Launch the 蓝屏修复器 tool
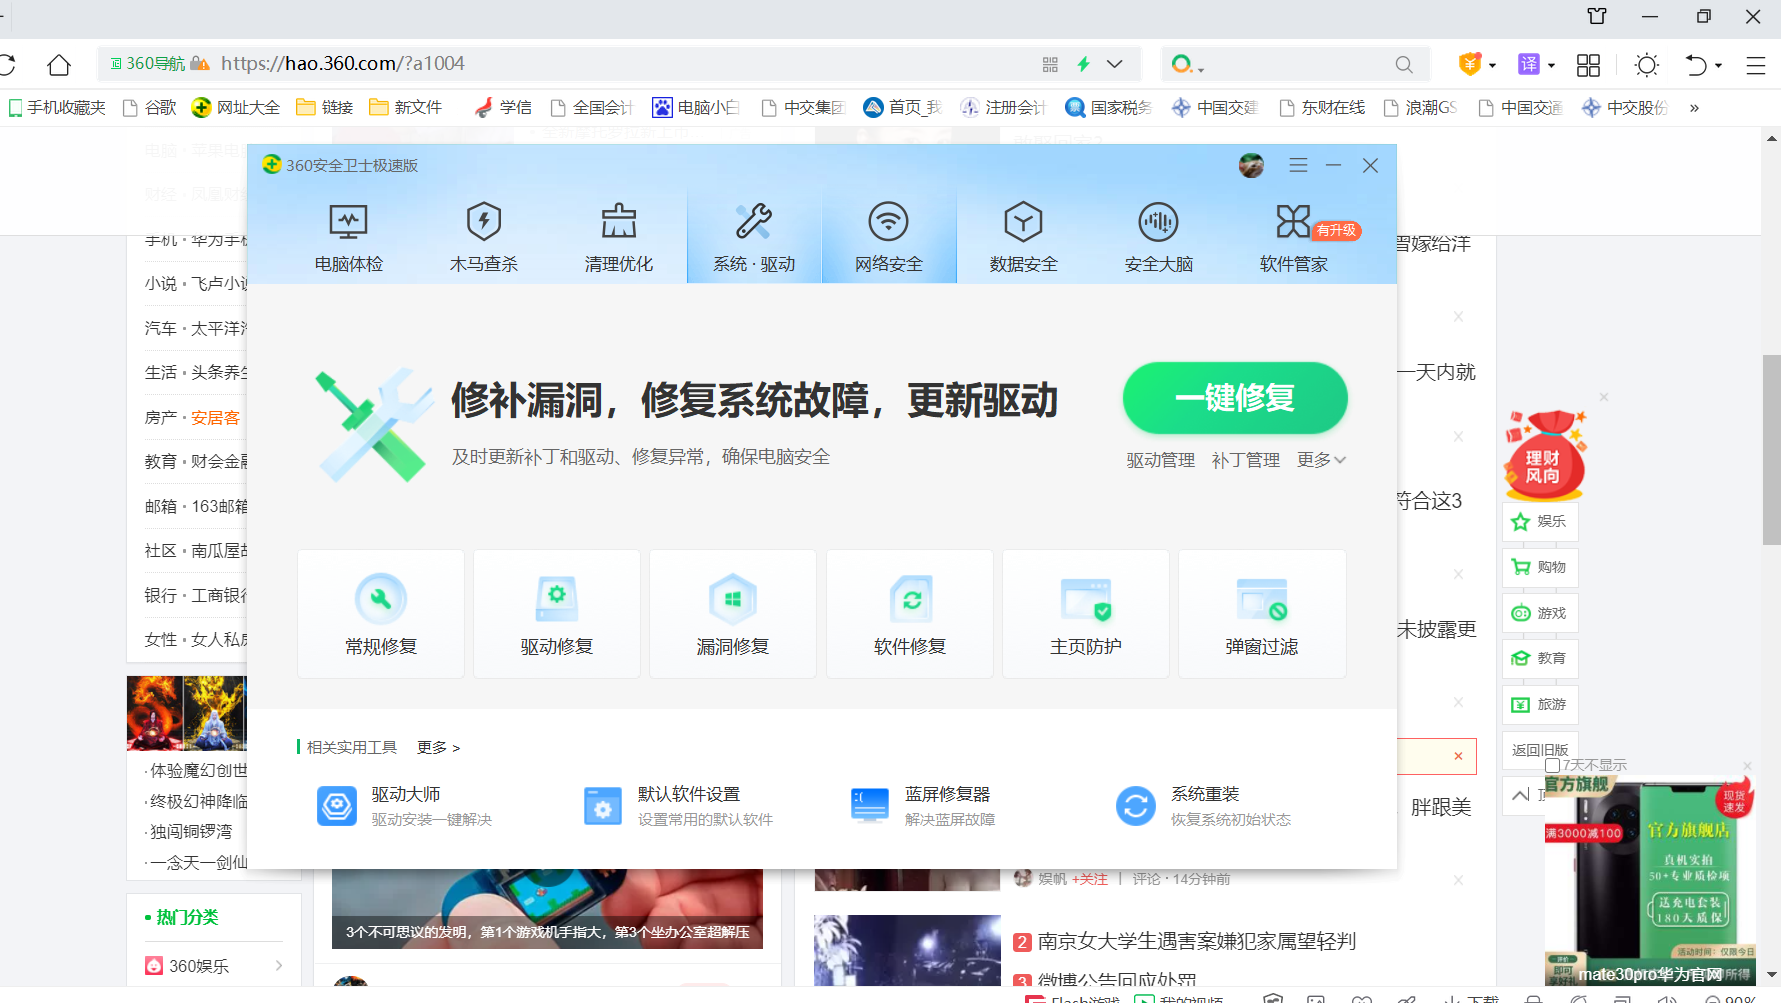 coord(922,806)
